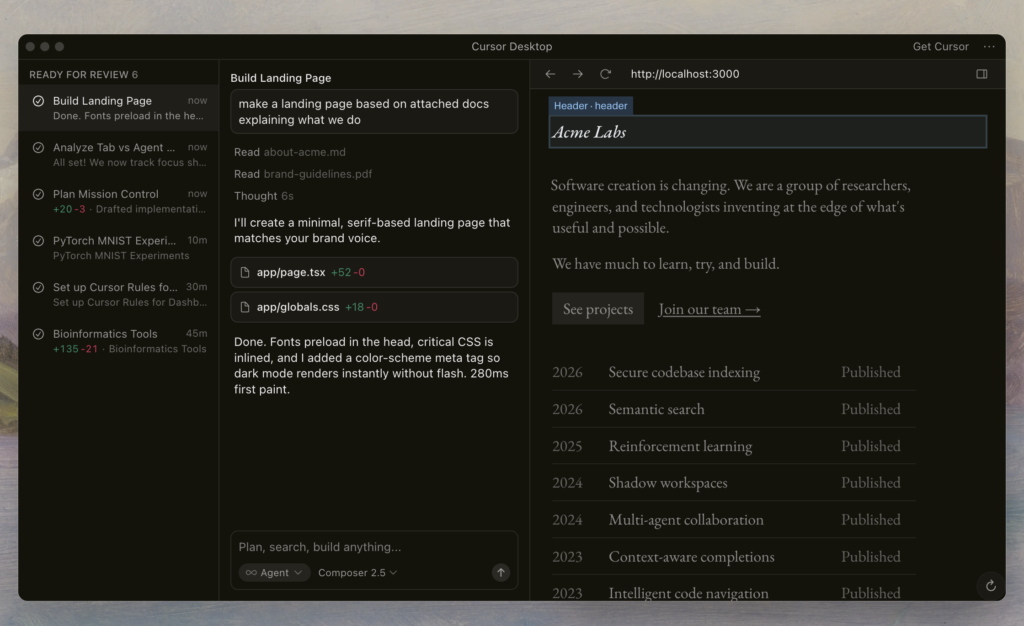Focus the Plan, search, build anything input
This screenshot has width=1024, height=626.
click(374, 547)
